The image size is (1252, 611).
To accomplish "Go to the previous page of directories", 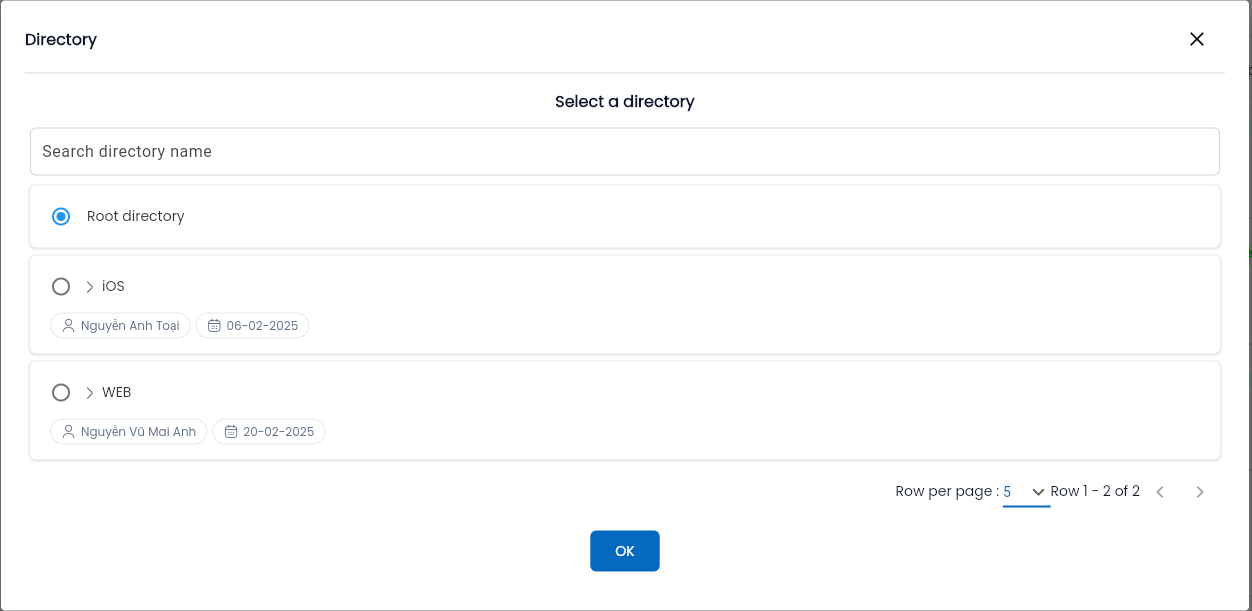I will click(x=1160, y=492).
